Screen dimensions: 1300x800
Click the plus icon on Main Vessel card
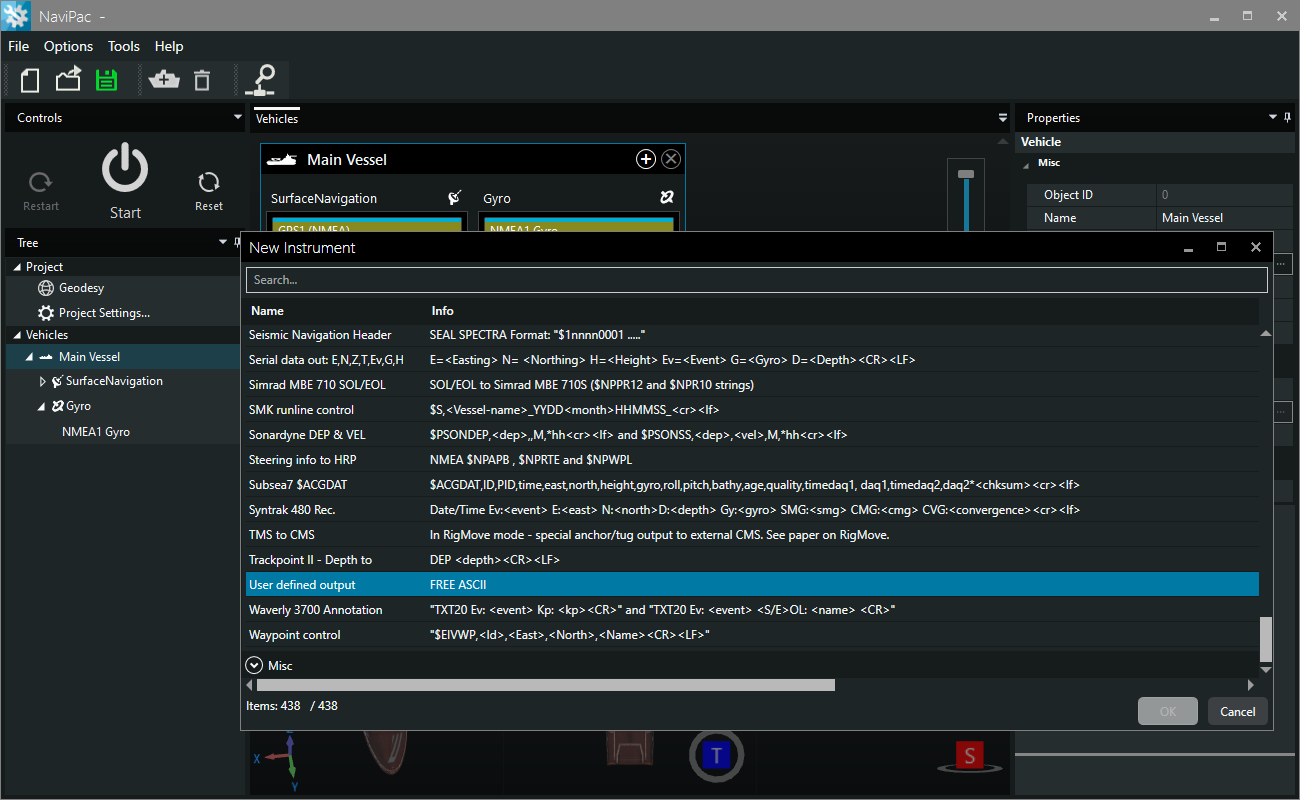pos(646,159)
